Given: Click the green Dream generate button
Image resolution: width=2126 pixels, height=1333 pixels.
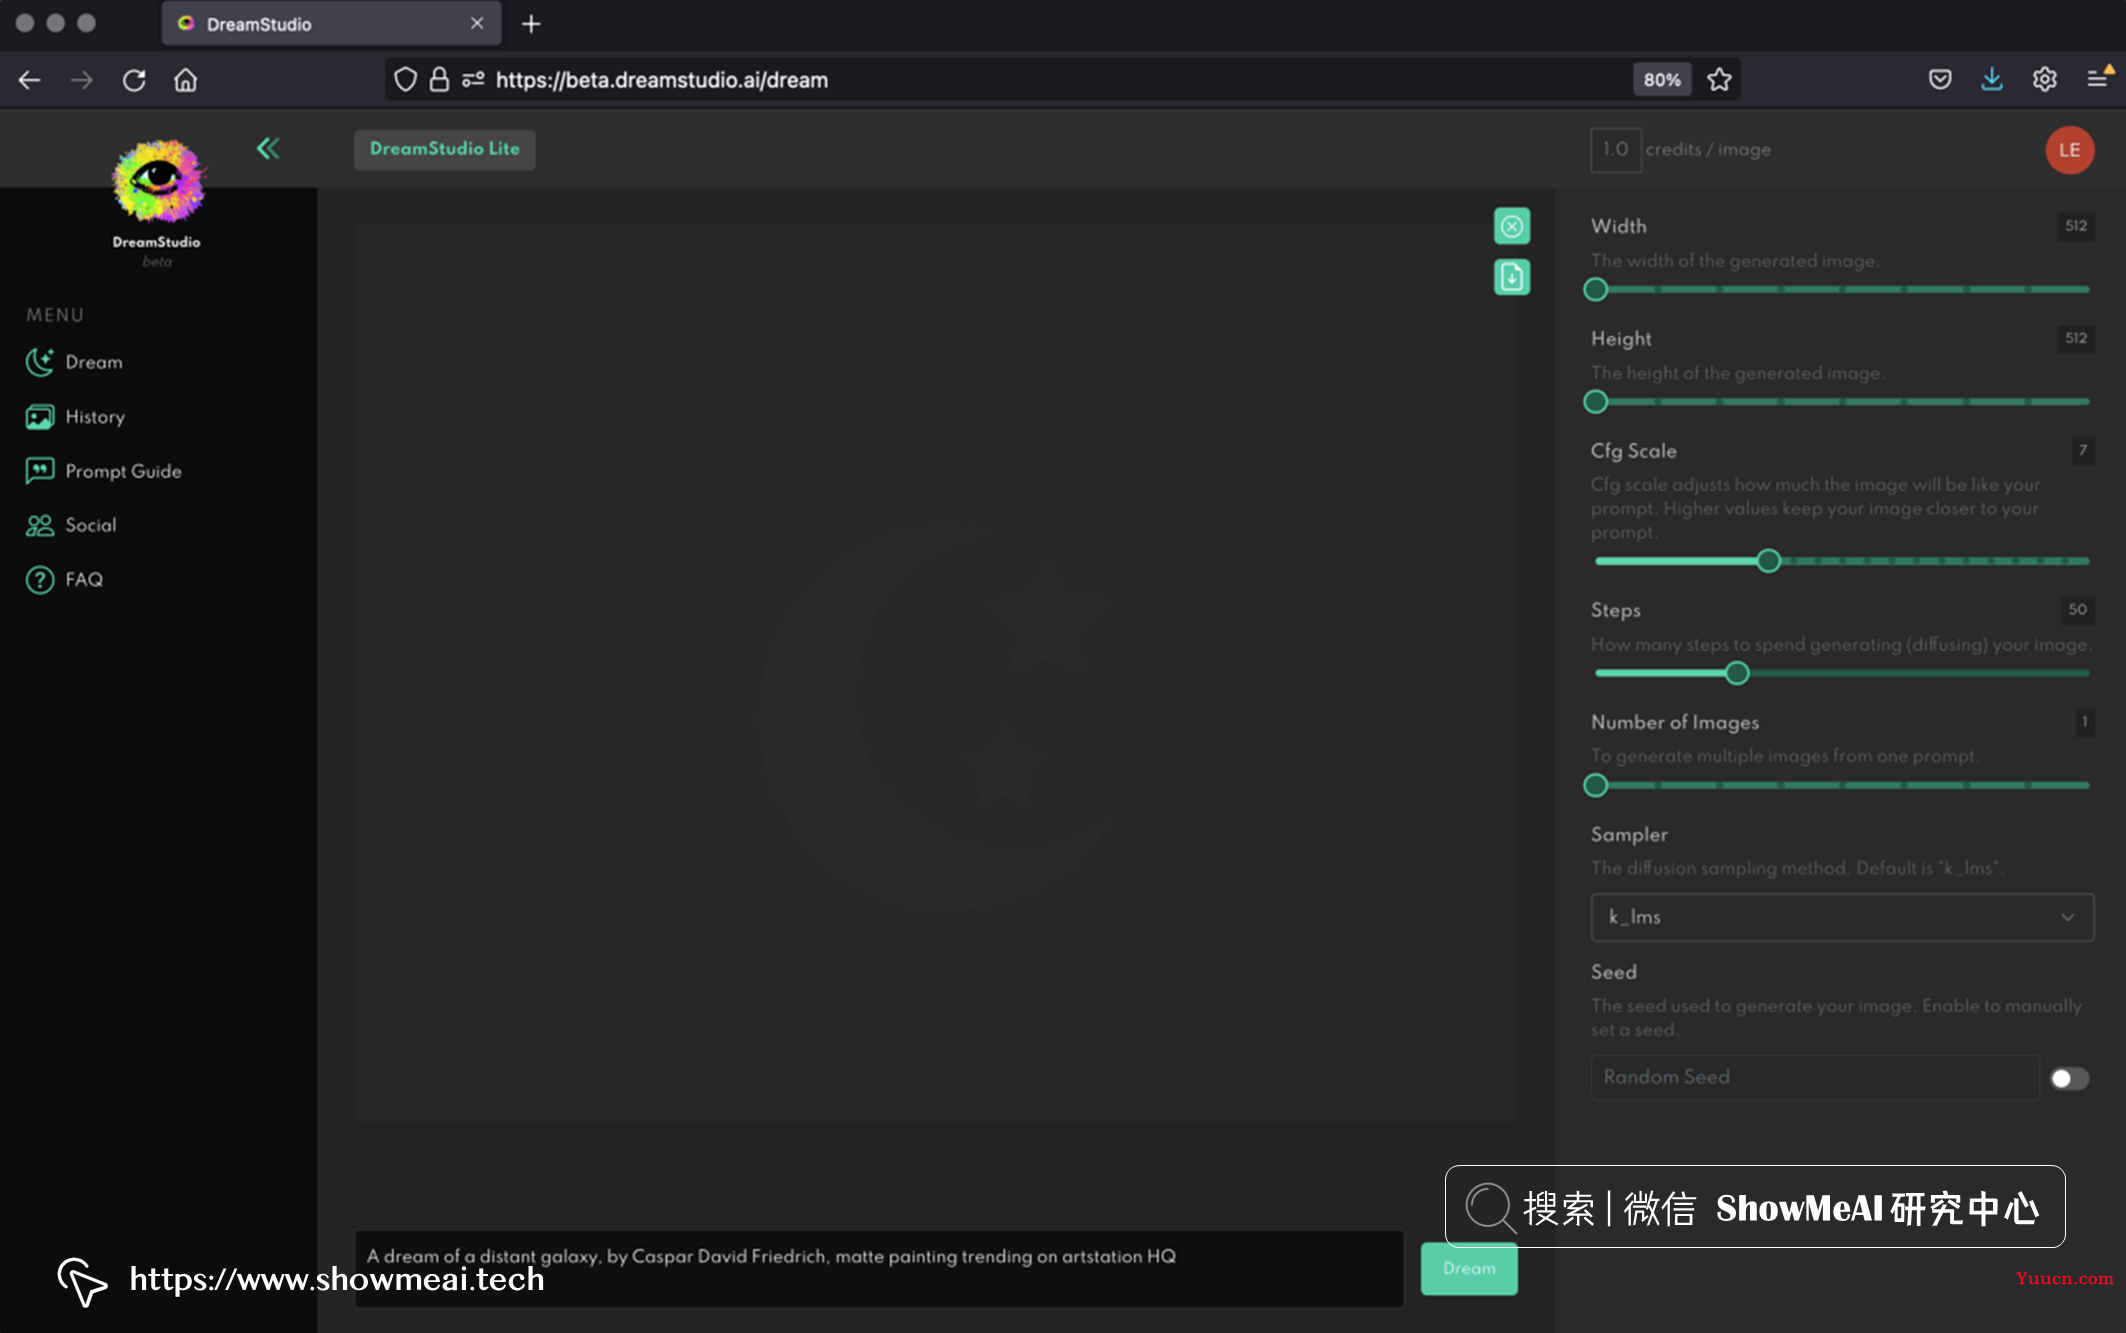Looking at the screenshot, I should click(1469, 1268).
